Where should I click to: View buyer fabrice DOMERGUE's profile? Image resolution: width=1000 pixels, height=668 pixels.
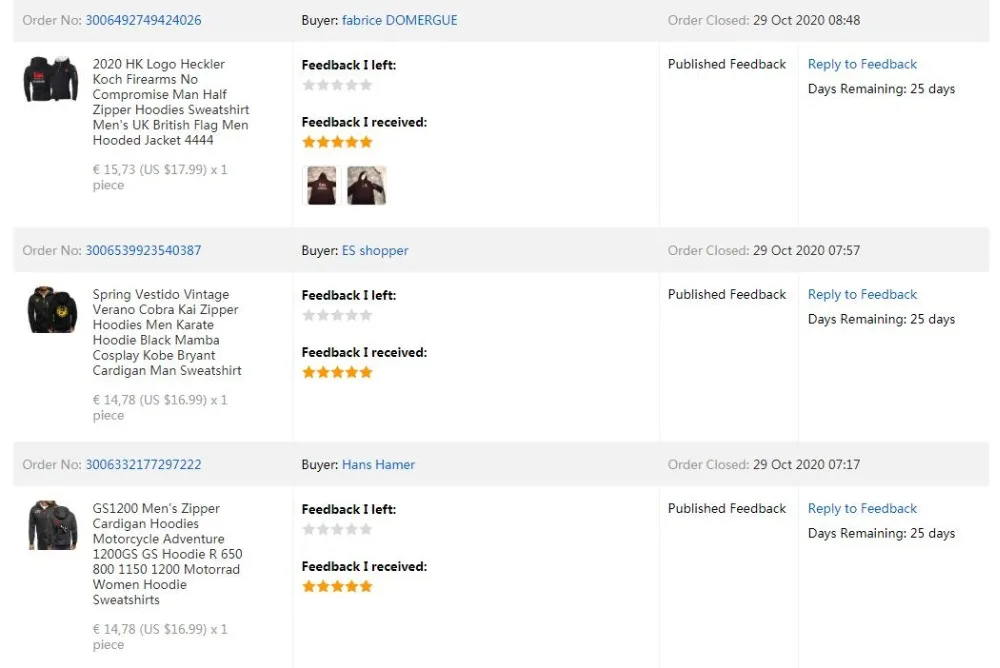click(x=399, y=20)
